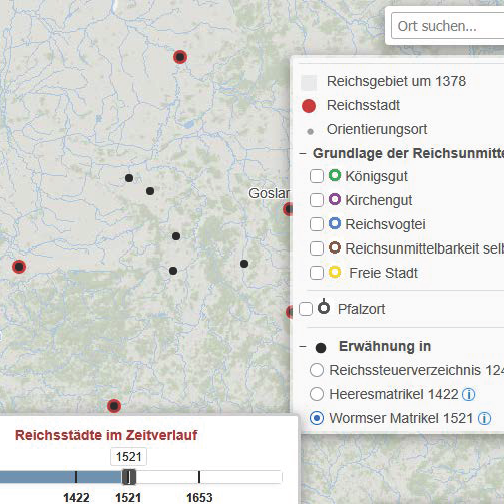Tick the Freie Stadt checkbox
This screenshot has width=504, height=504.
click(x=317, y=273)
